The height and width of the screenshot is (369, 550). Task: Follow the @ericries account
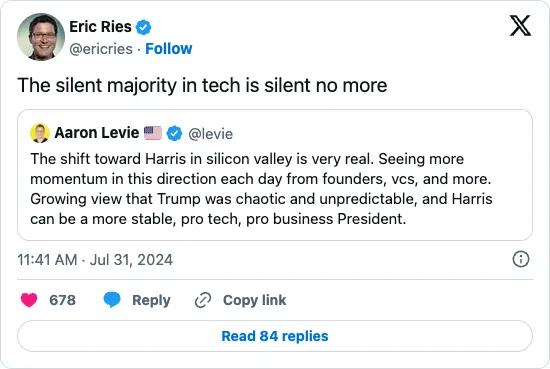pyautogui.click(x=169, y=48)
